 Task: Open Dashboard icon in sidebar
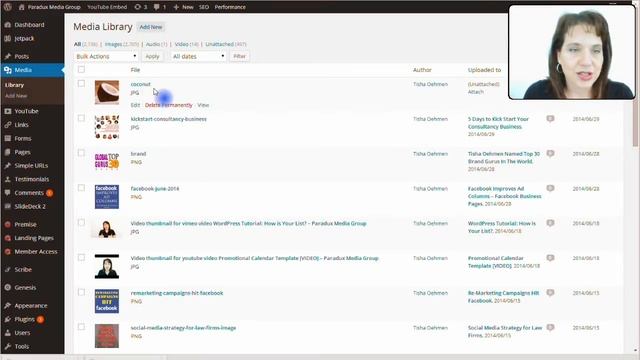(8, 25)
